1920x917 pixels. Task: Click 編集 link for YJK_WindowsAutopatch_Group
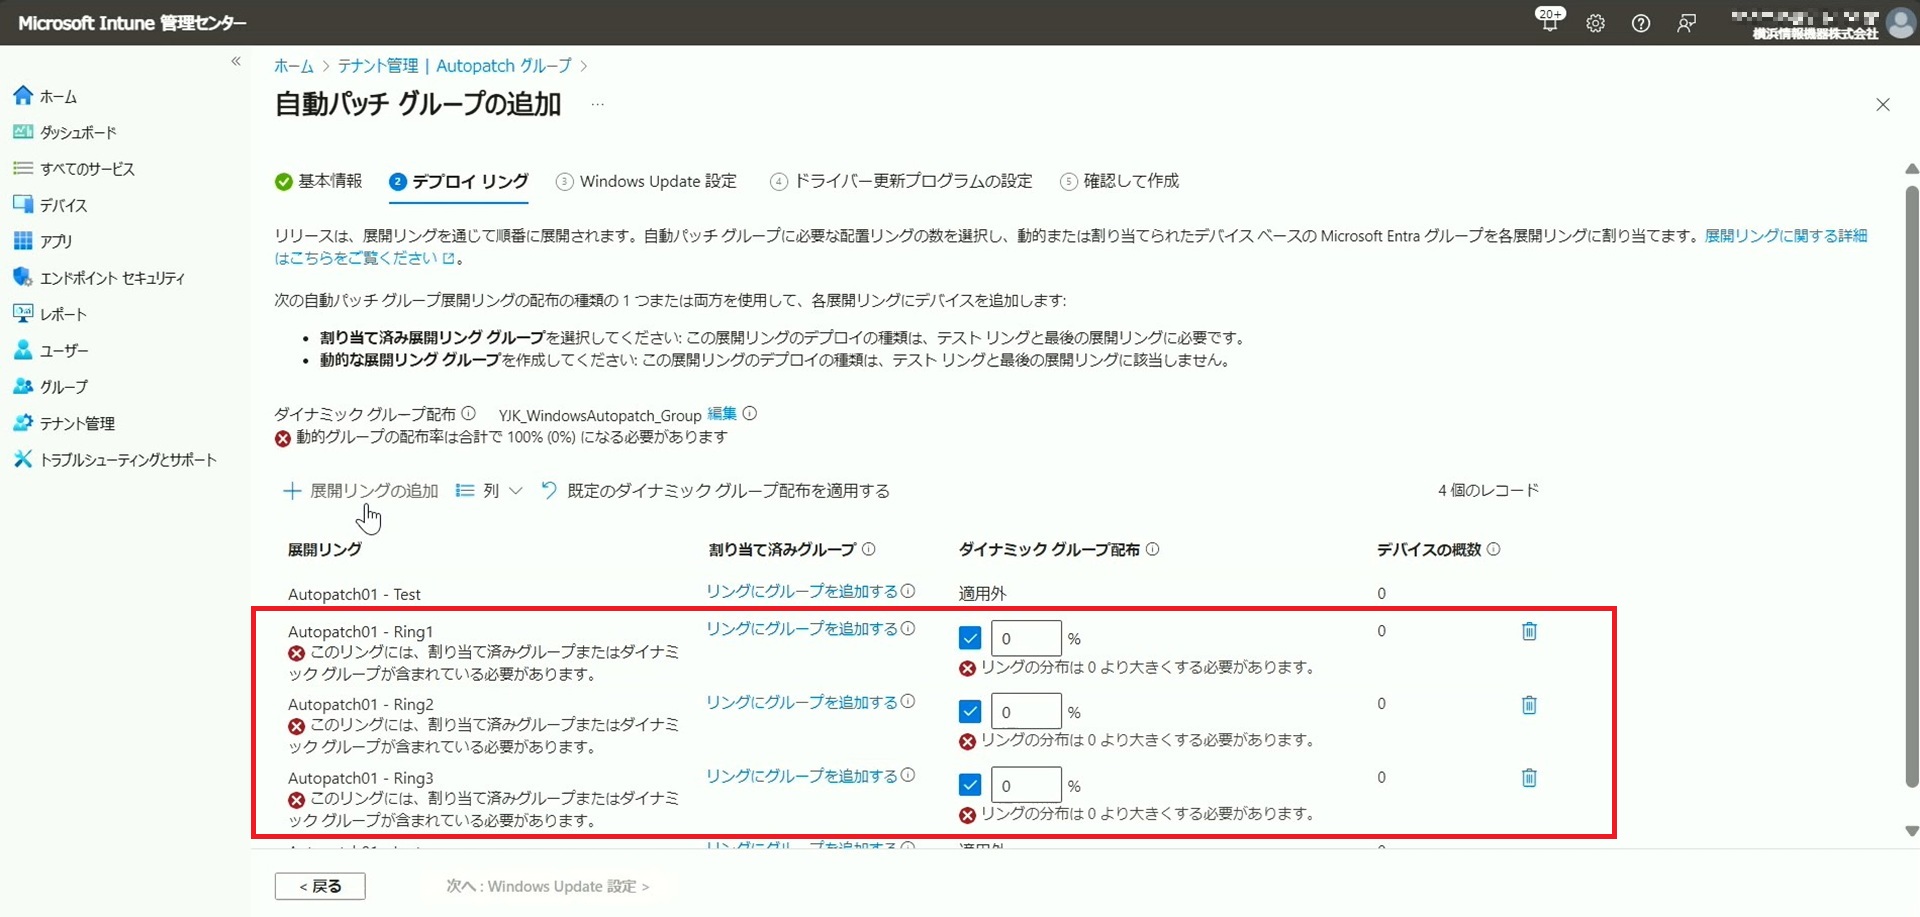pyautogui.click(x=722, y=414)
